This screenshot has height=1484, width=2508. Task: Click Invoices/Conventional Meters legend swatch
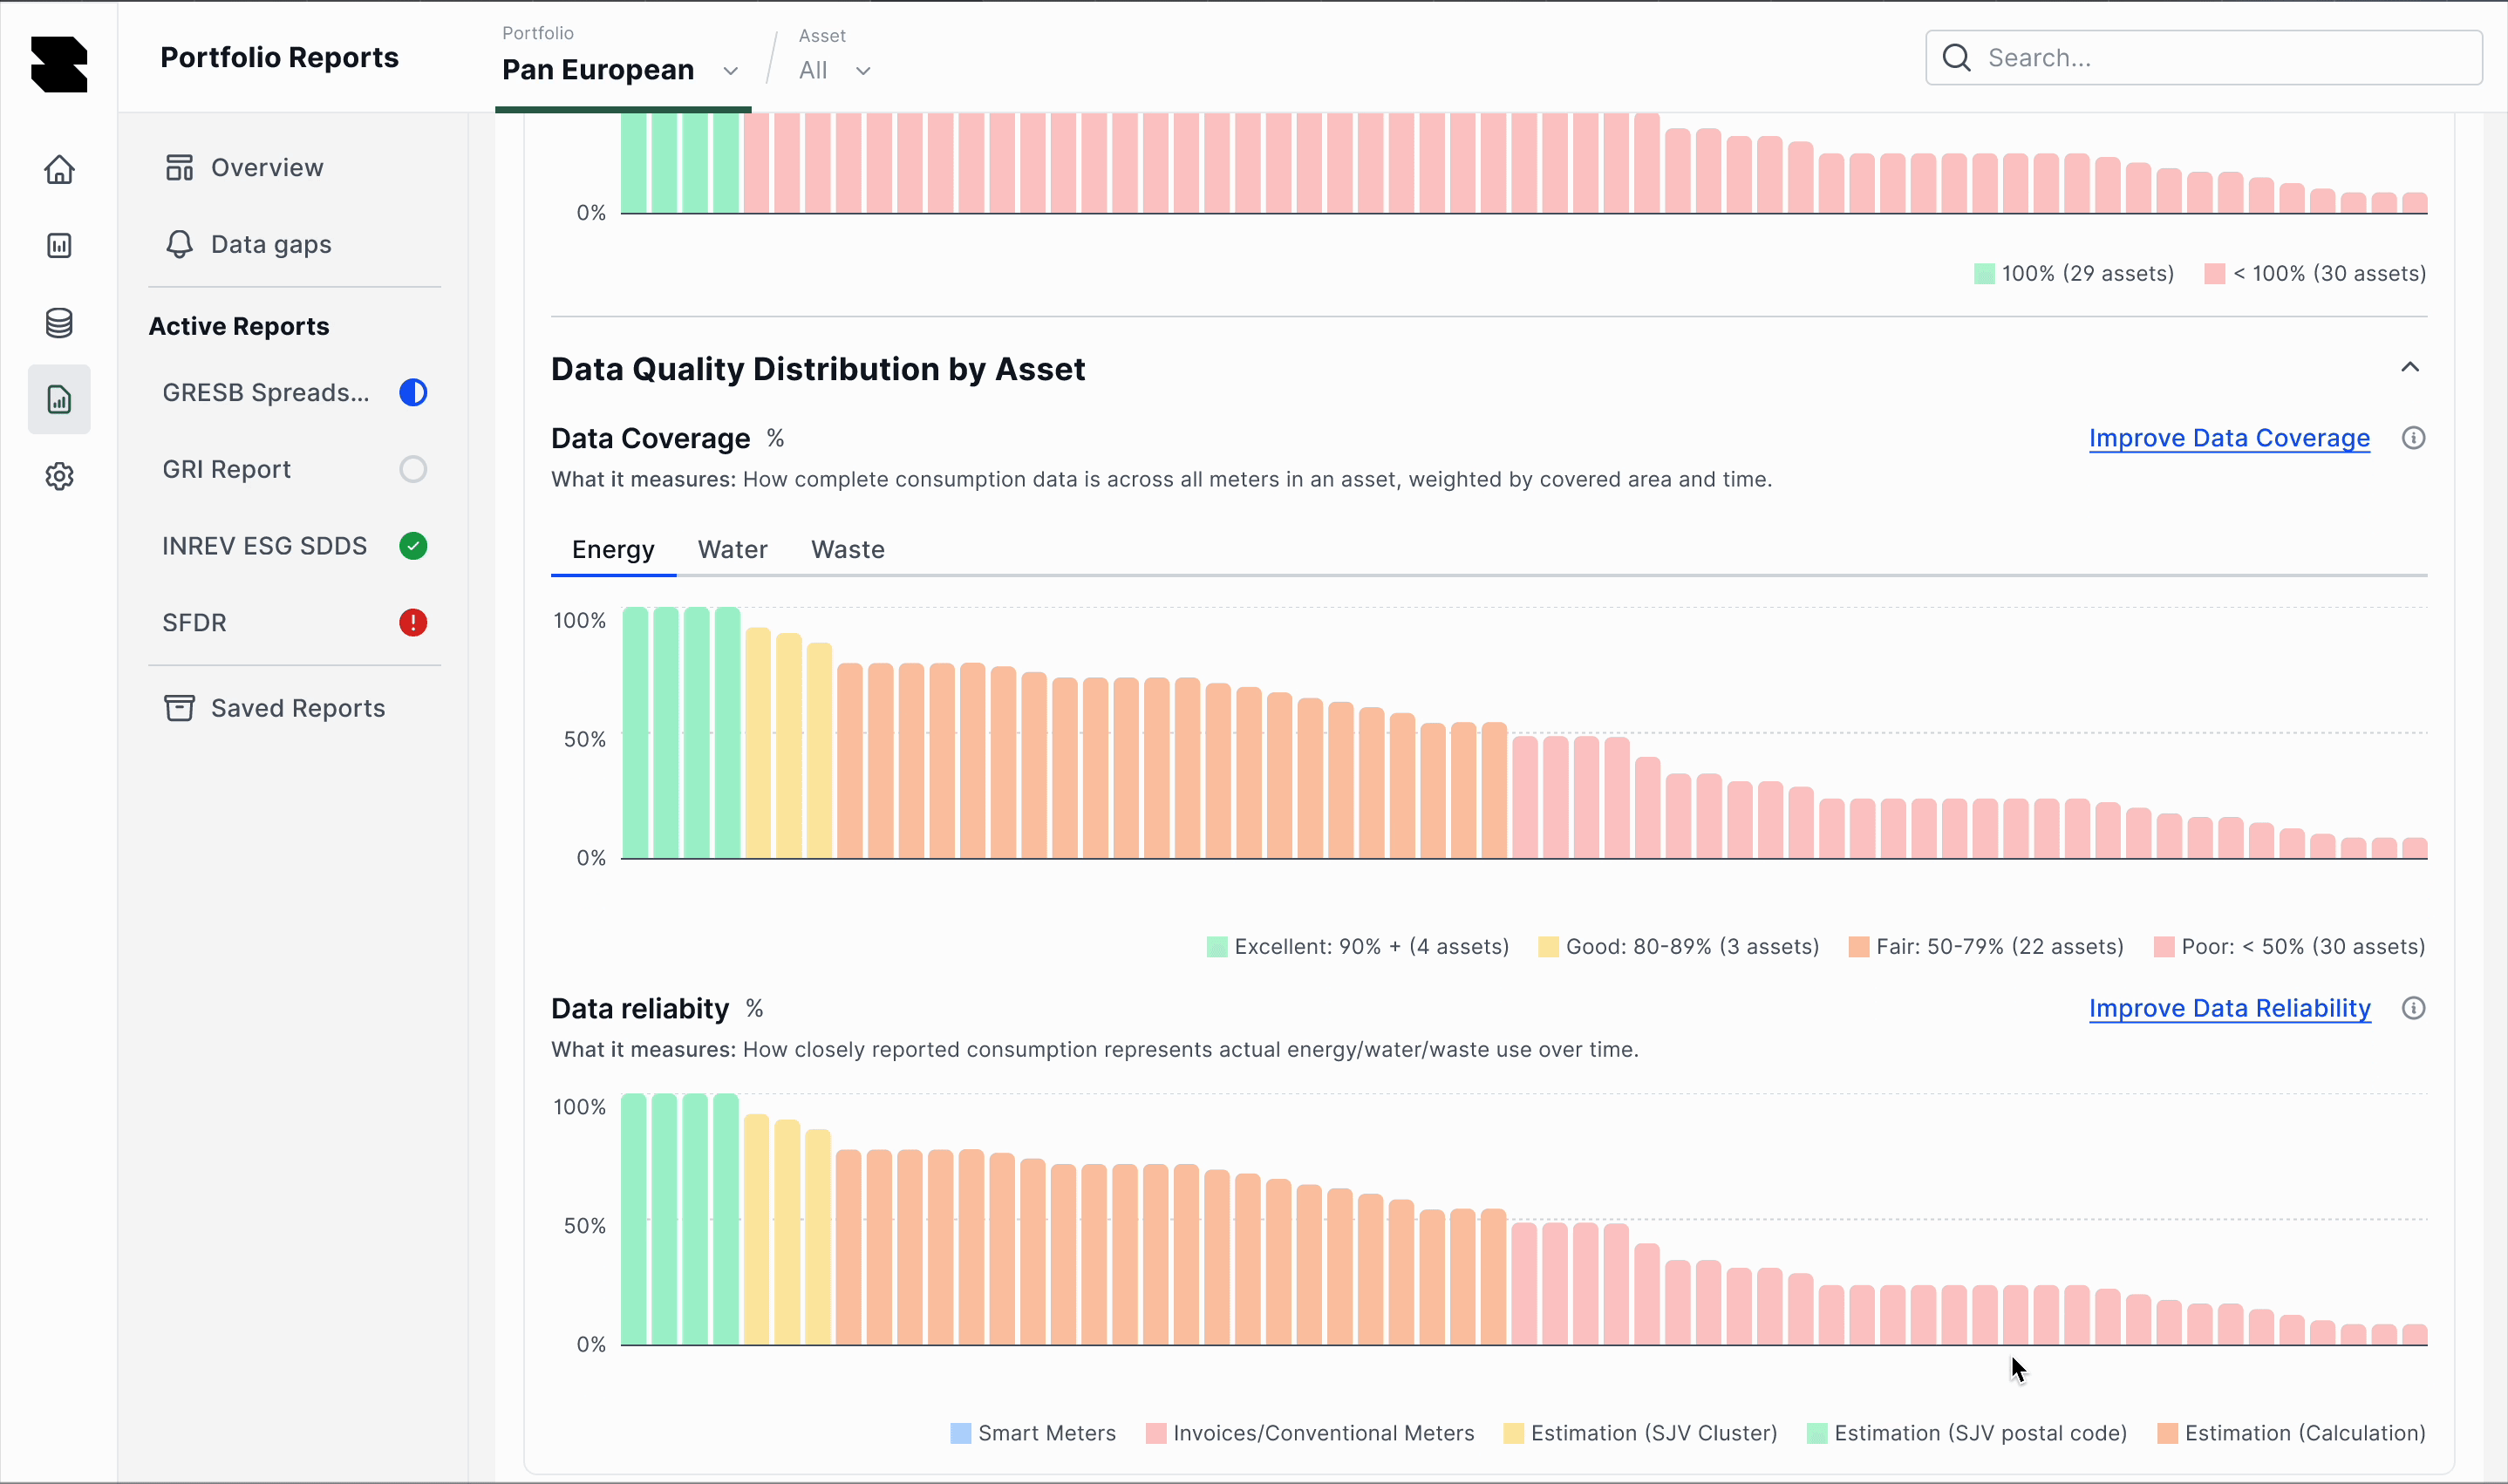[x=1155, y=1433]
